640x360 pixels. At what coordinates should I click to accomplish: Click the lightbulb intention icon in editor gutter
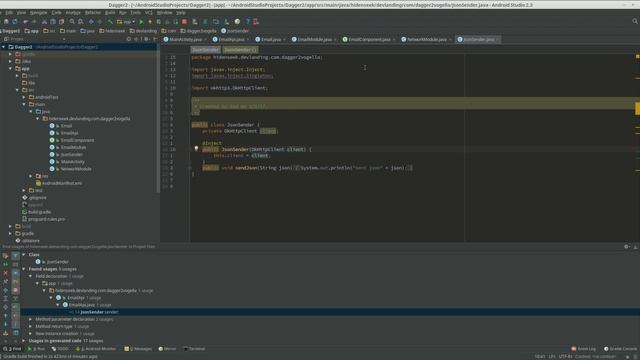coord(196,149)
